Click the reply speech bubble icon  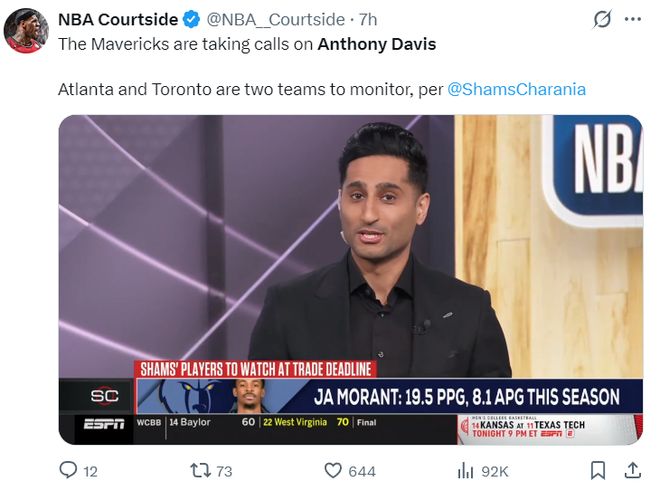[68, 470]
